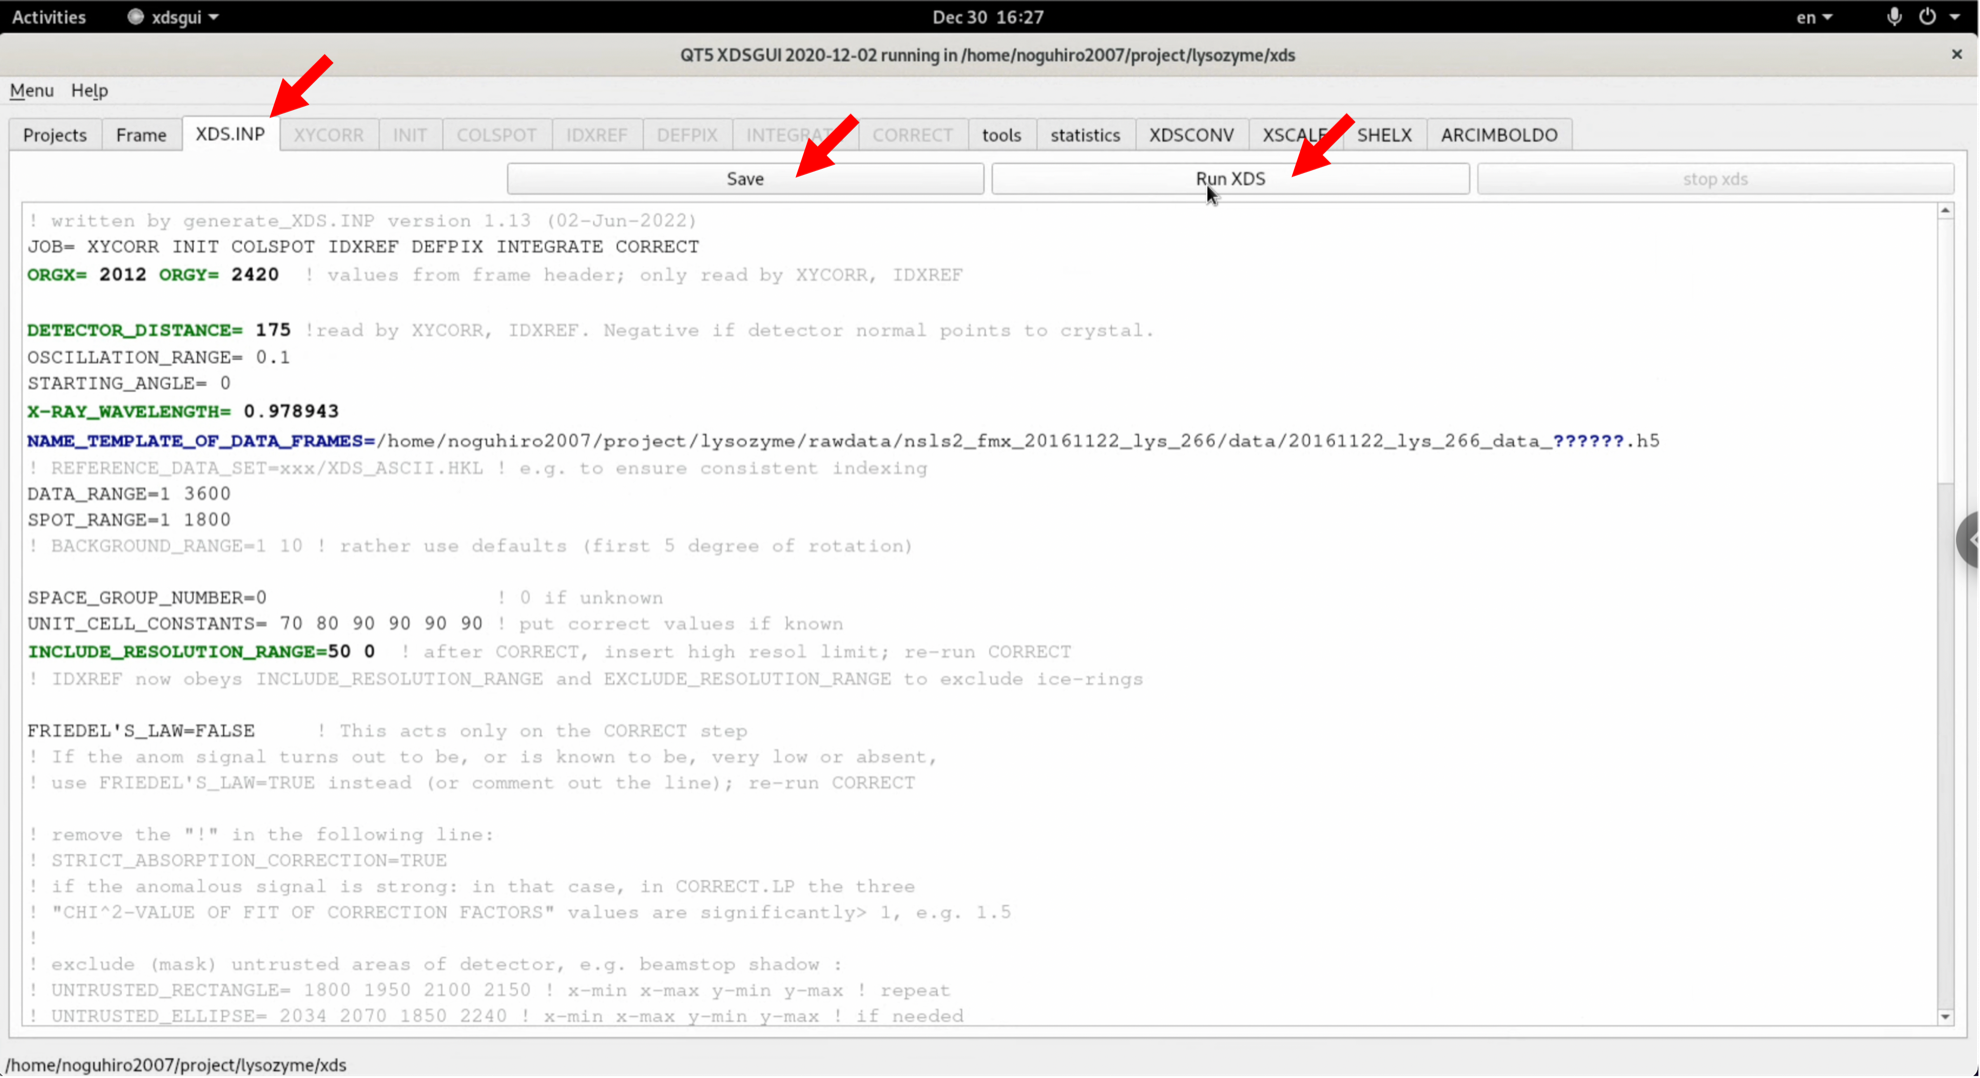Click the SPOT_RANGE=1 1800 line

point(129,520)
